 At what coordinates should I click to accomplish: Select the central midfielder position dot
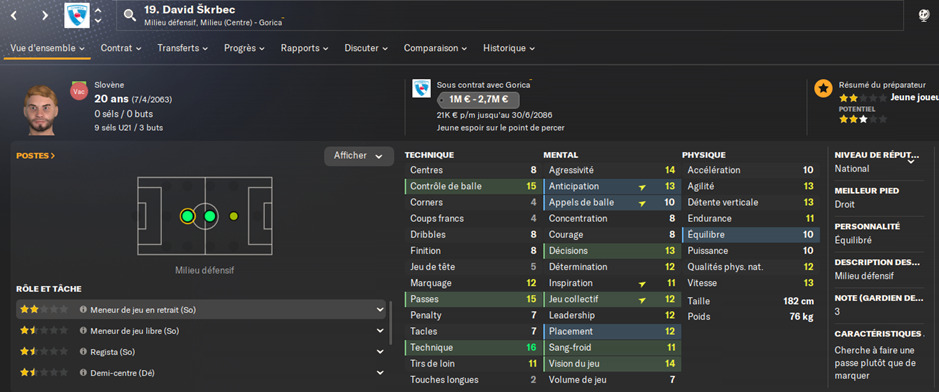pos(210,216)
